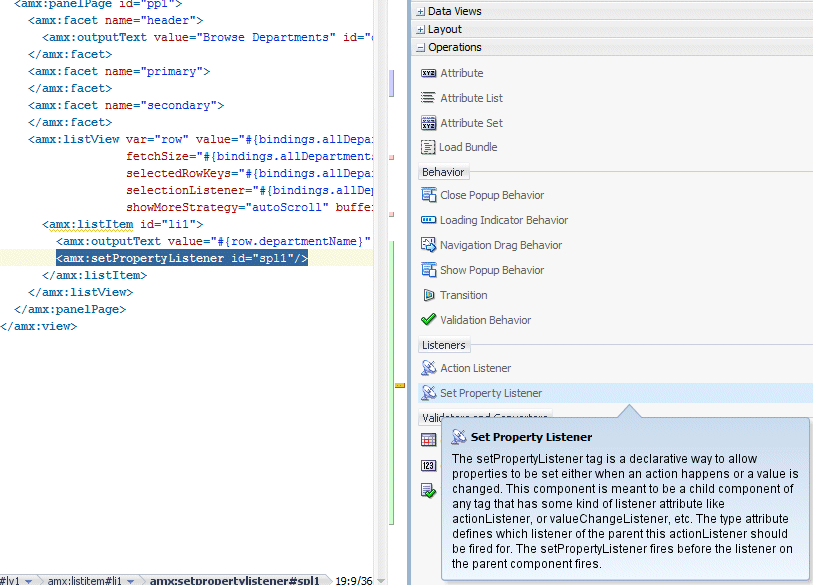Screen dimensions: 813x585
Task: Click the Close Popup Behavior label
Action: click(492, 195)
